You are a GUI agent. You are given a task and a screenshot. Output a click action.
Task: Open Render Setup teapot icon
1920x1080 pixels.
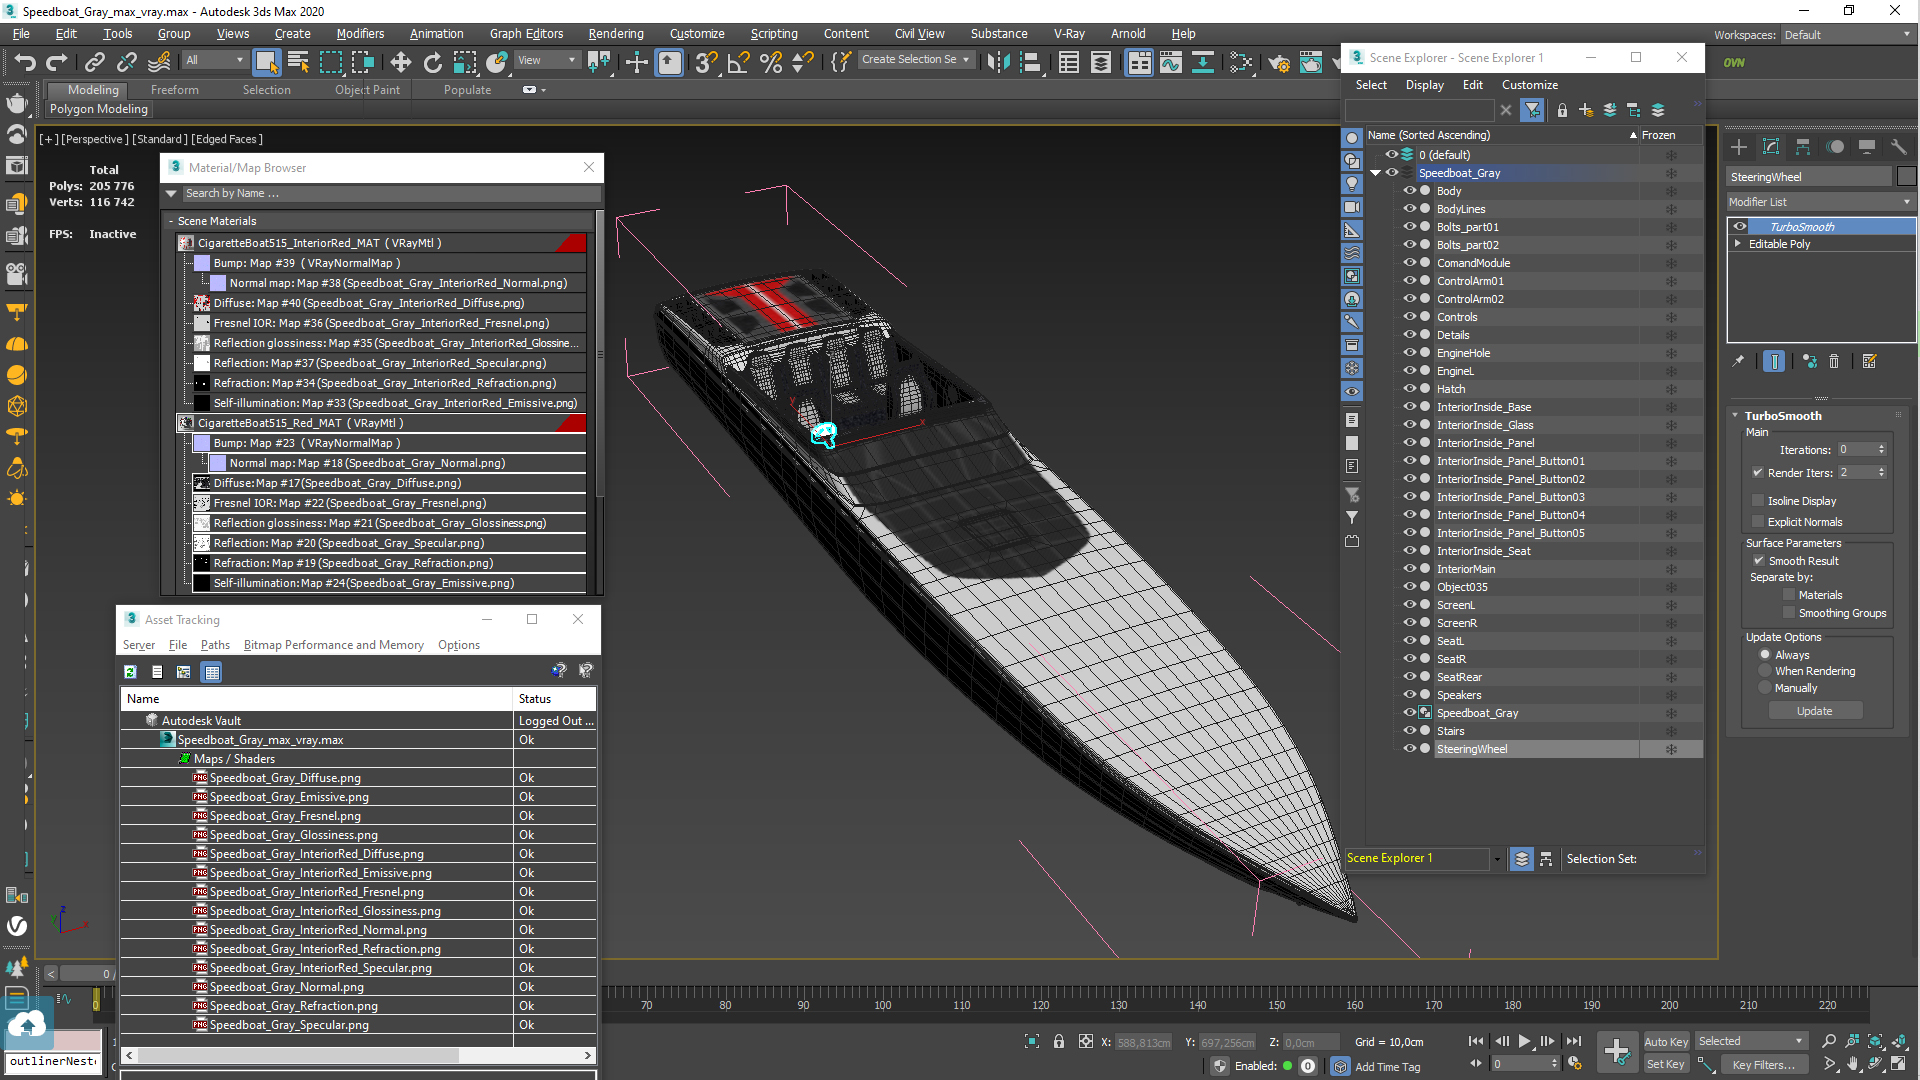(1278, 62)
